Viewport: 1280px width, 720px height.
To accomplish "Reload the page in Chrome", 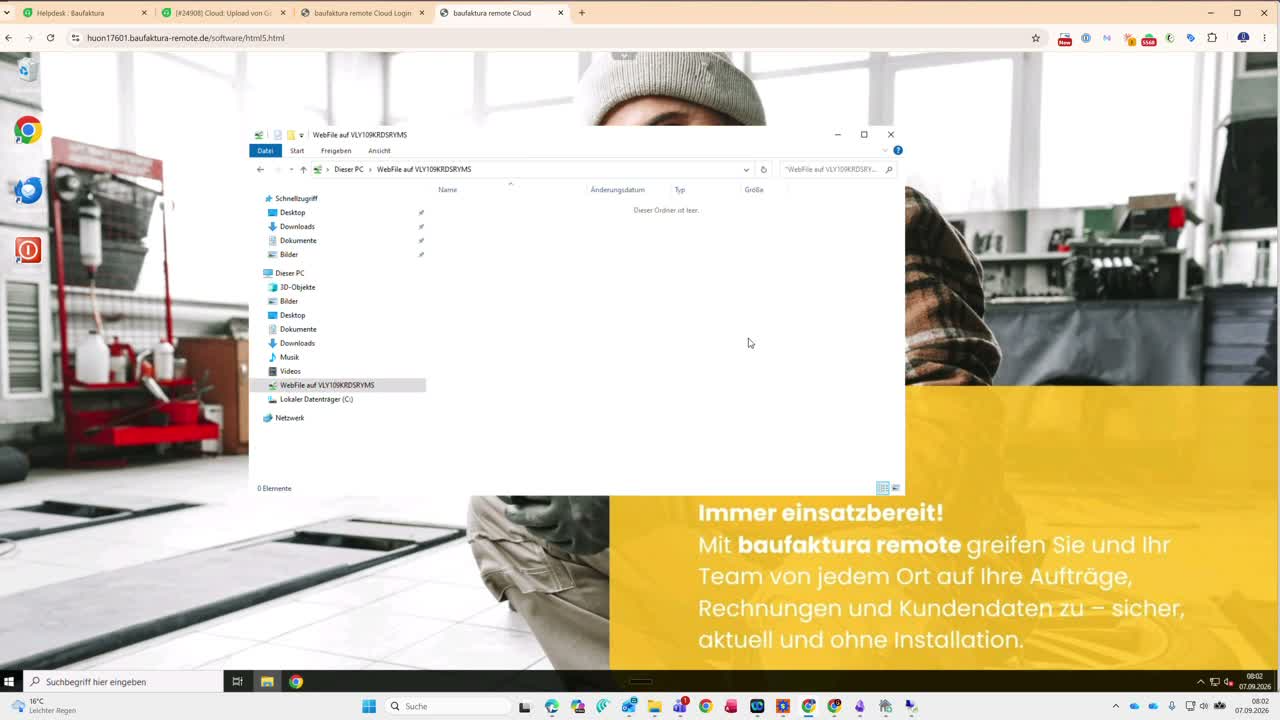I will [50, 38].
